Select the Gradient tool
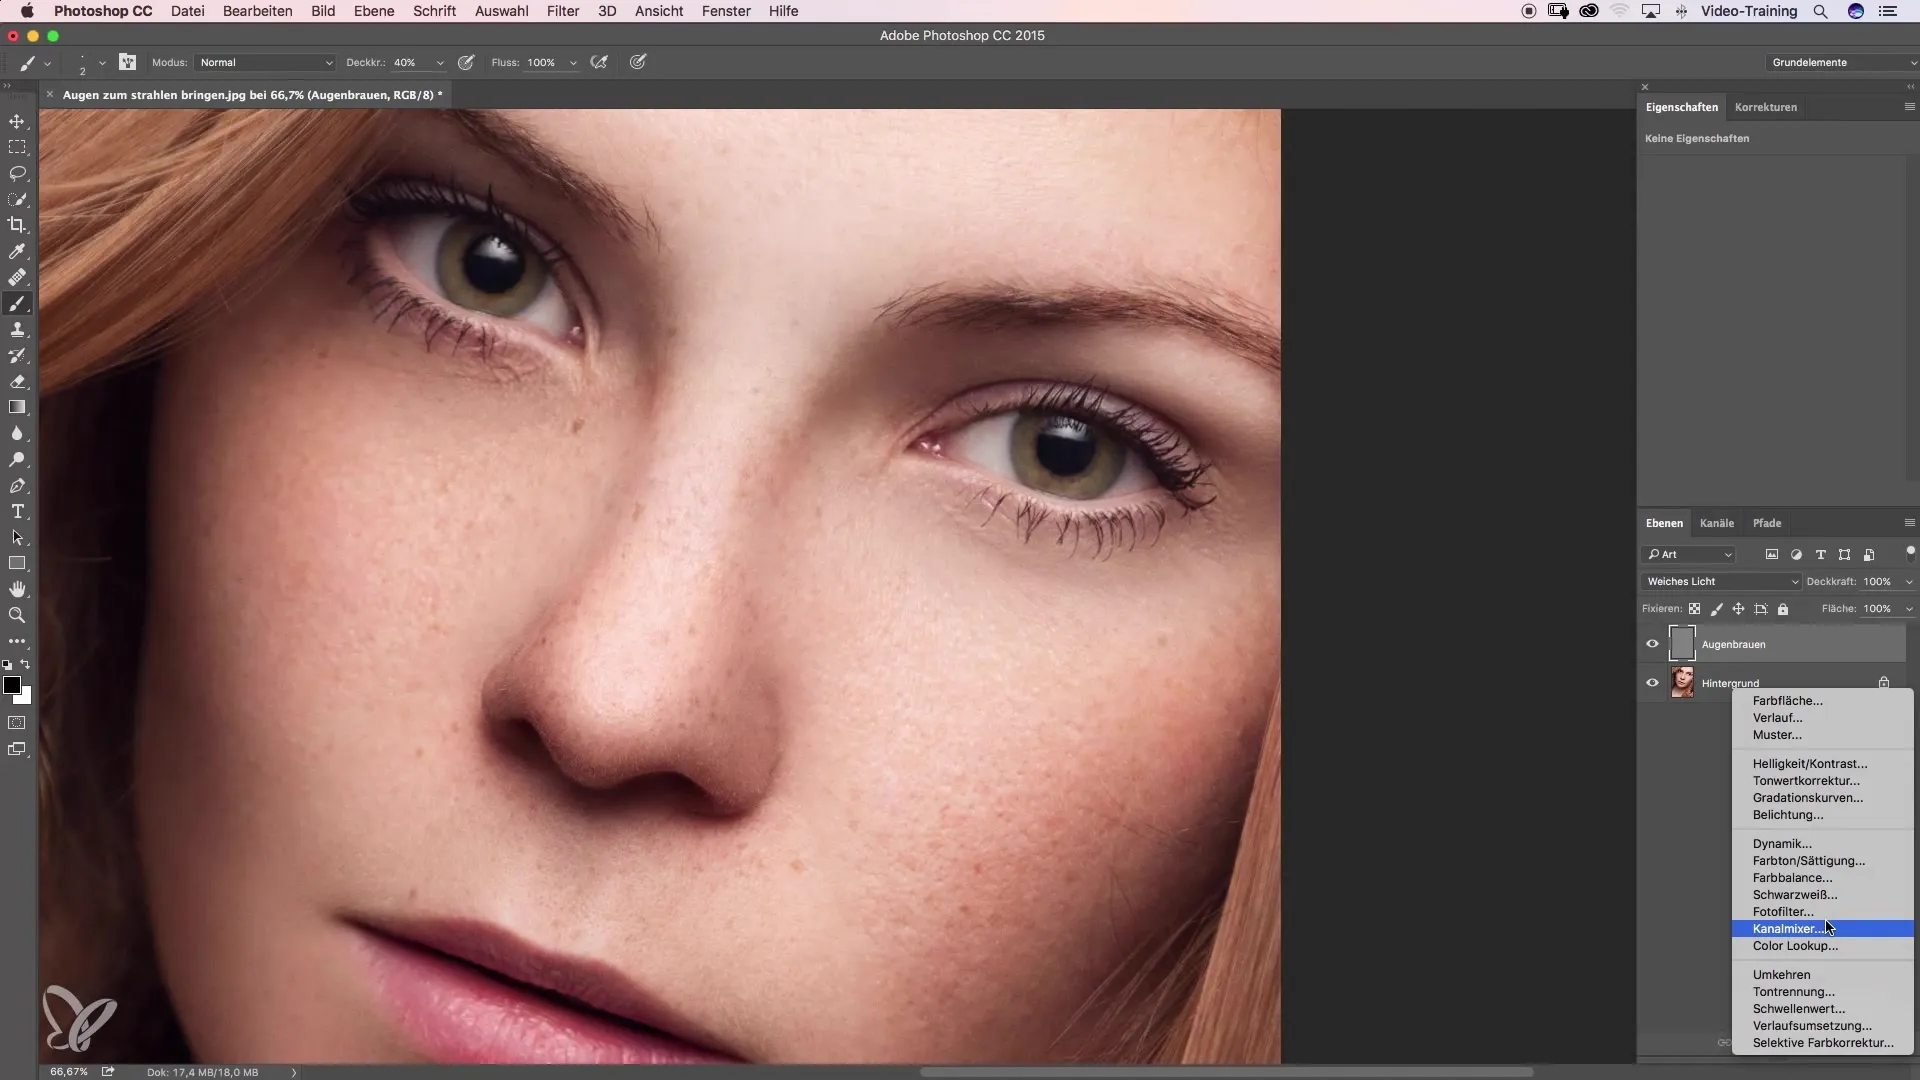 [x=17, y=408]
